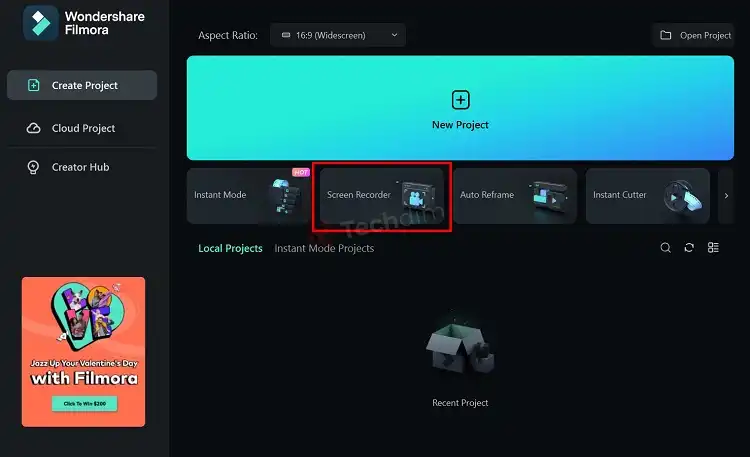Open the Screen Recorder tool
Viewport: 750px width, 457px height.
coord(381,195)
